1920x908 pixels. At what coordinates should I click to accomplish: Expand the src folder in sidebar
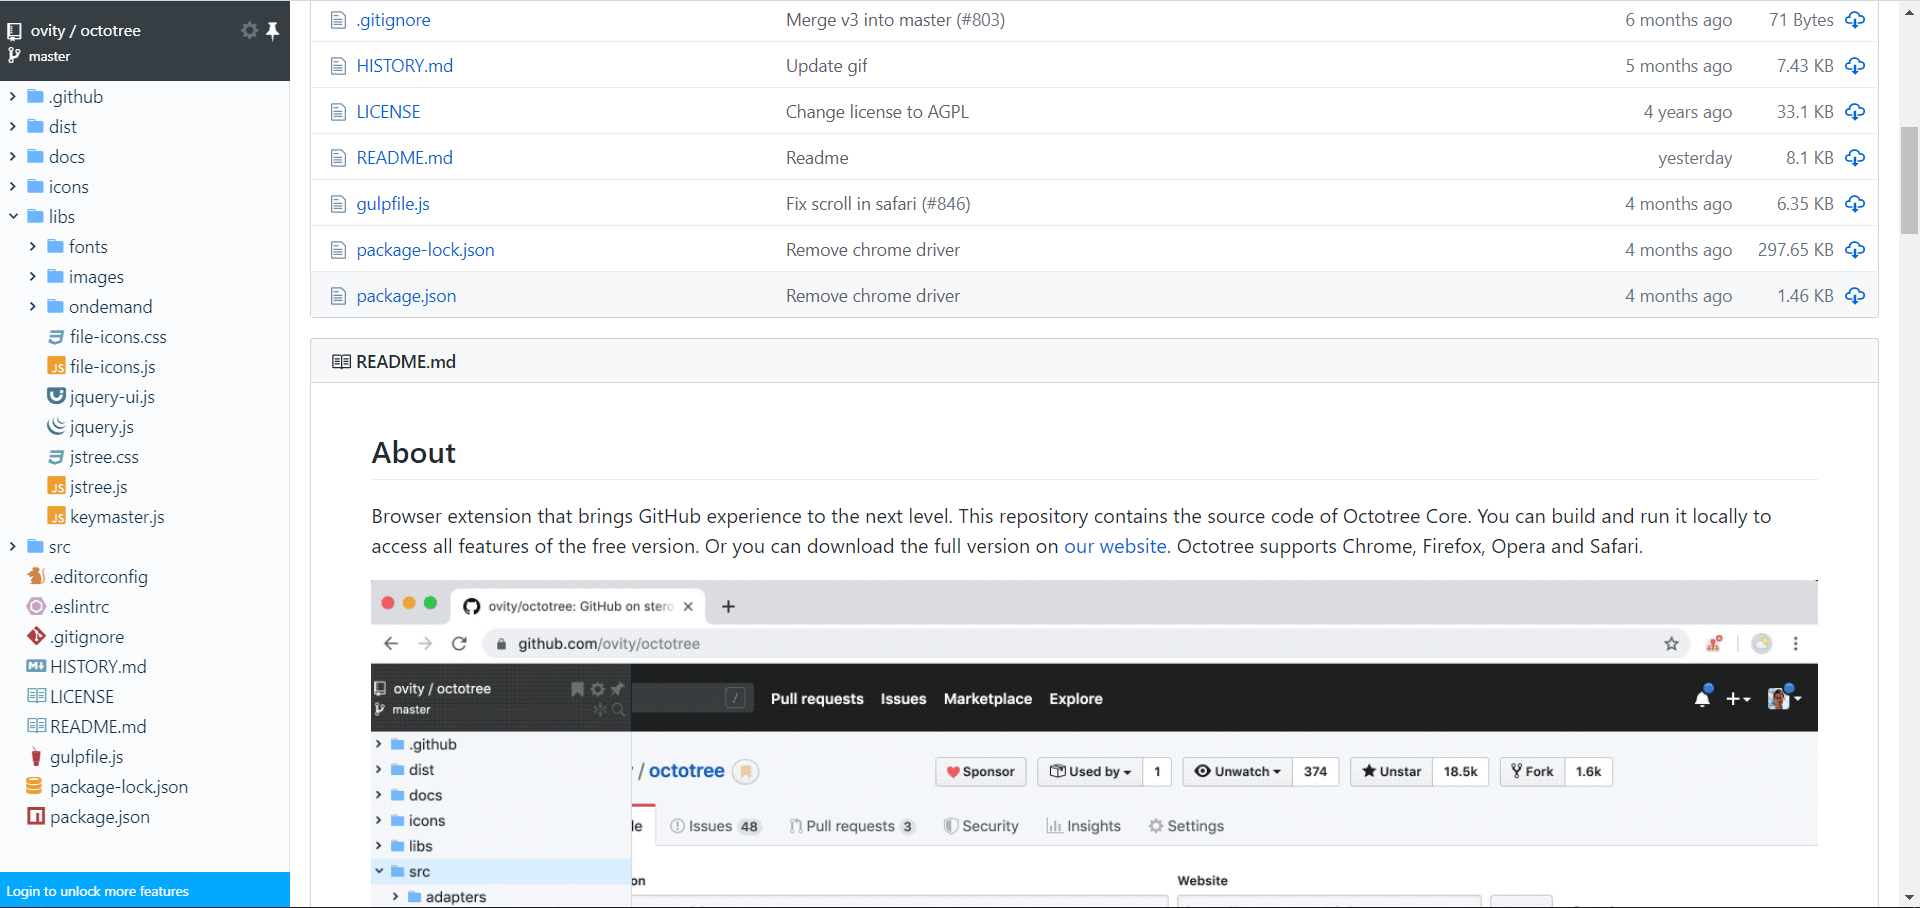pos(13,547)
